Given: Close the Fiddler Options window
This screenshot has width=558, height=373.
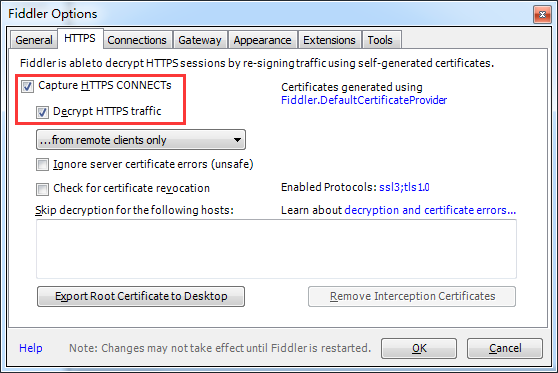Looking at the screenshot, I should (542, 15).
